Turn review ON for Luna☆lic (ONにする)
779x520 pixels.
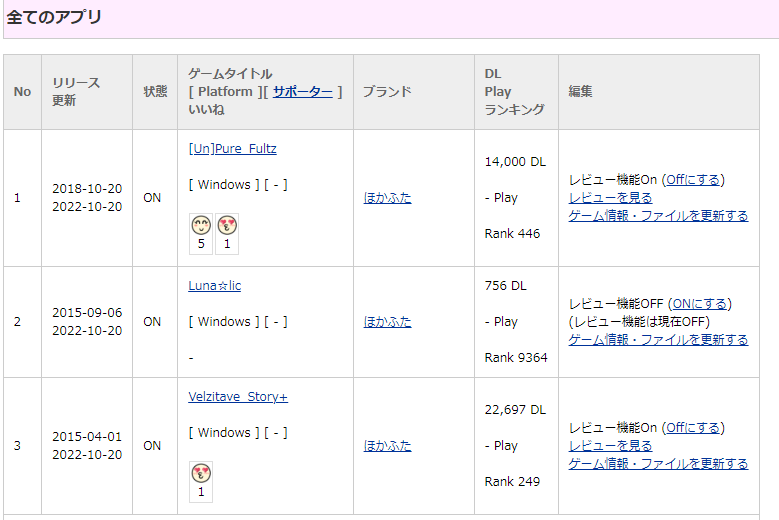click(x=700, y=303)
